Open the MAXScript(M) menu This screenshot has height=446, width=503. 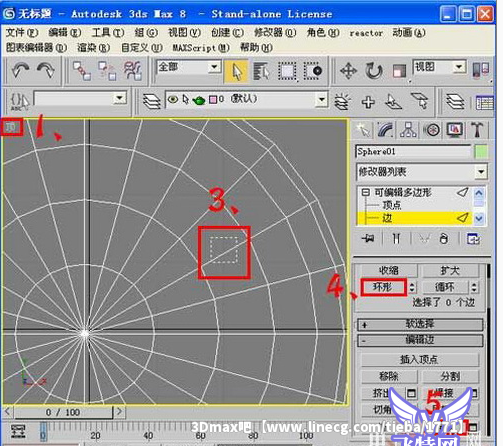click(x=201, y=48)
